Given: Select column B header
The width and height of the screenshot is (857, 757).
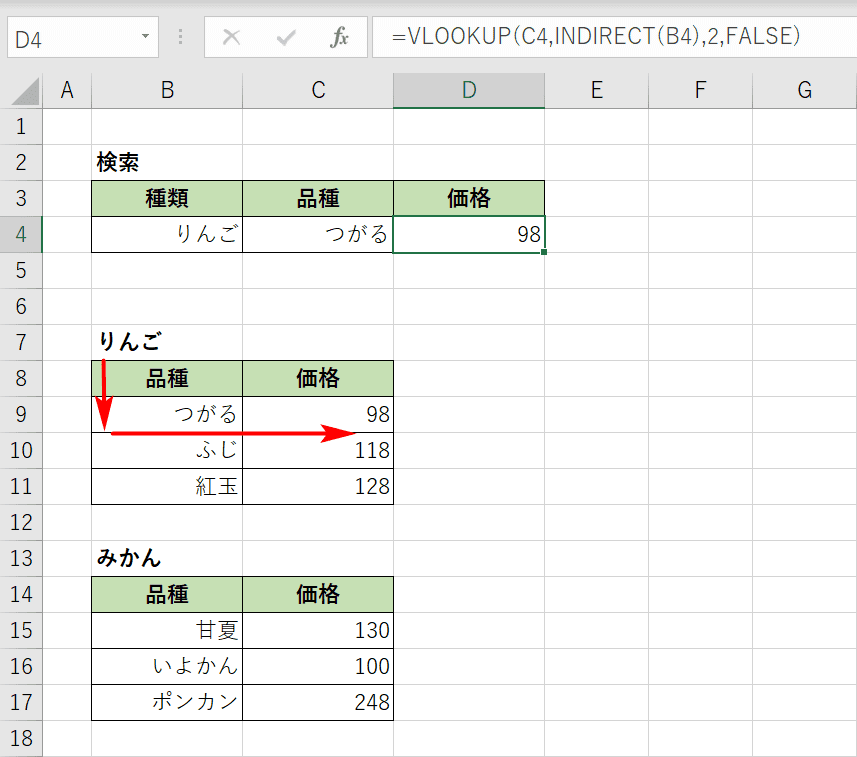Looking at the screenshot, I should coord(167,90).
